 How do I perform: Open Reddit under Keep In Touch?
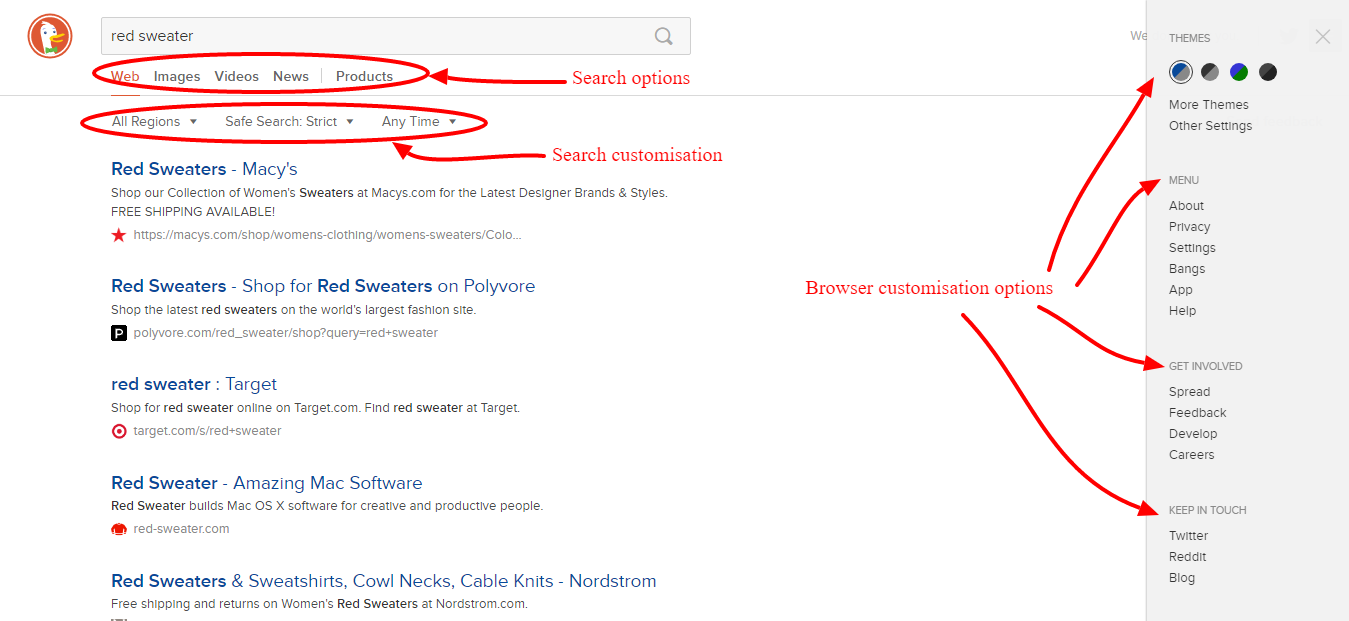(x=1188, y=557)
